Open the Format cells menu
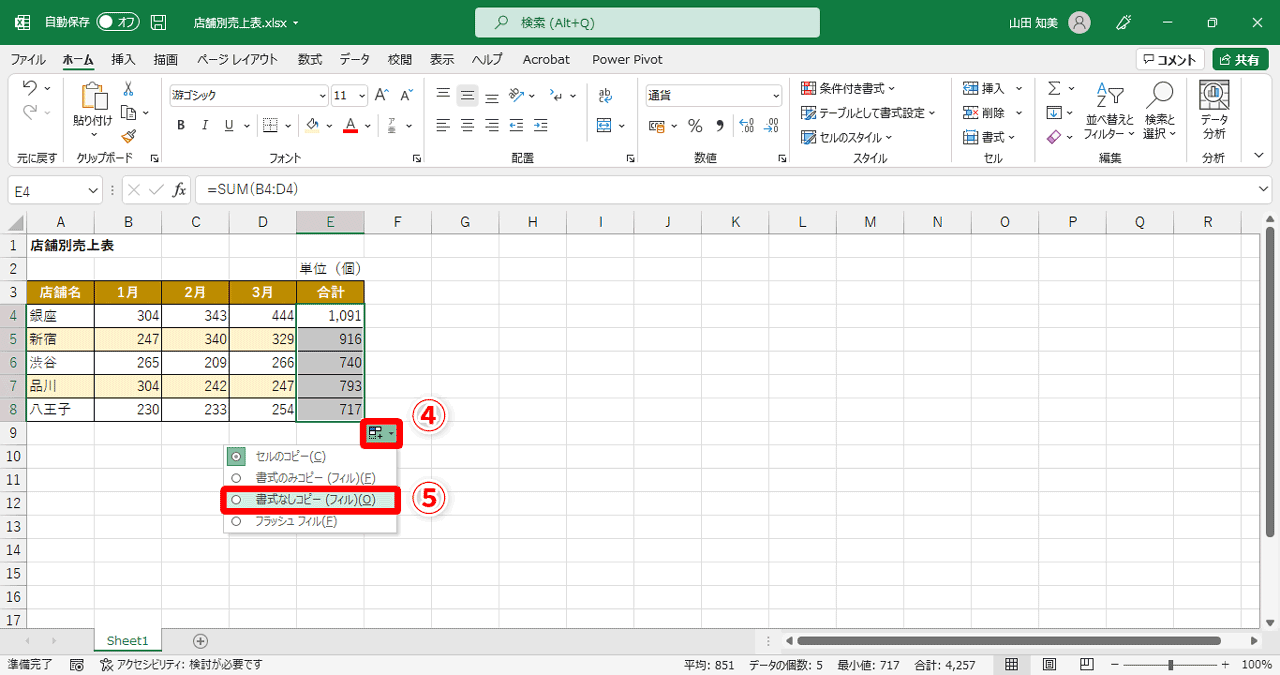The width and height of the screenshot is (1280, 675). tap(990, 137)
